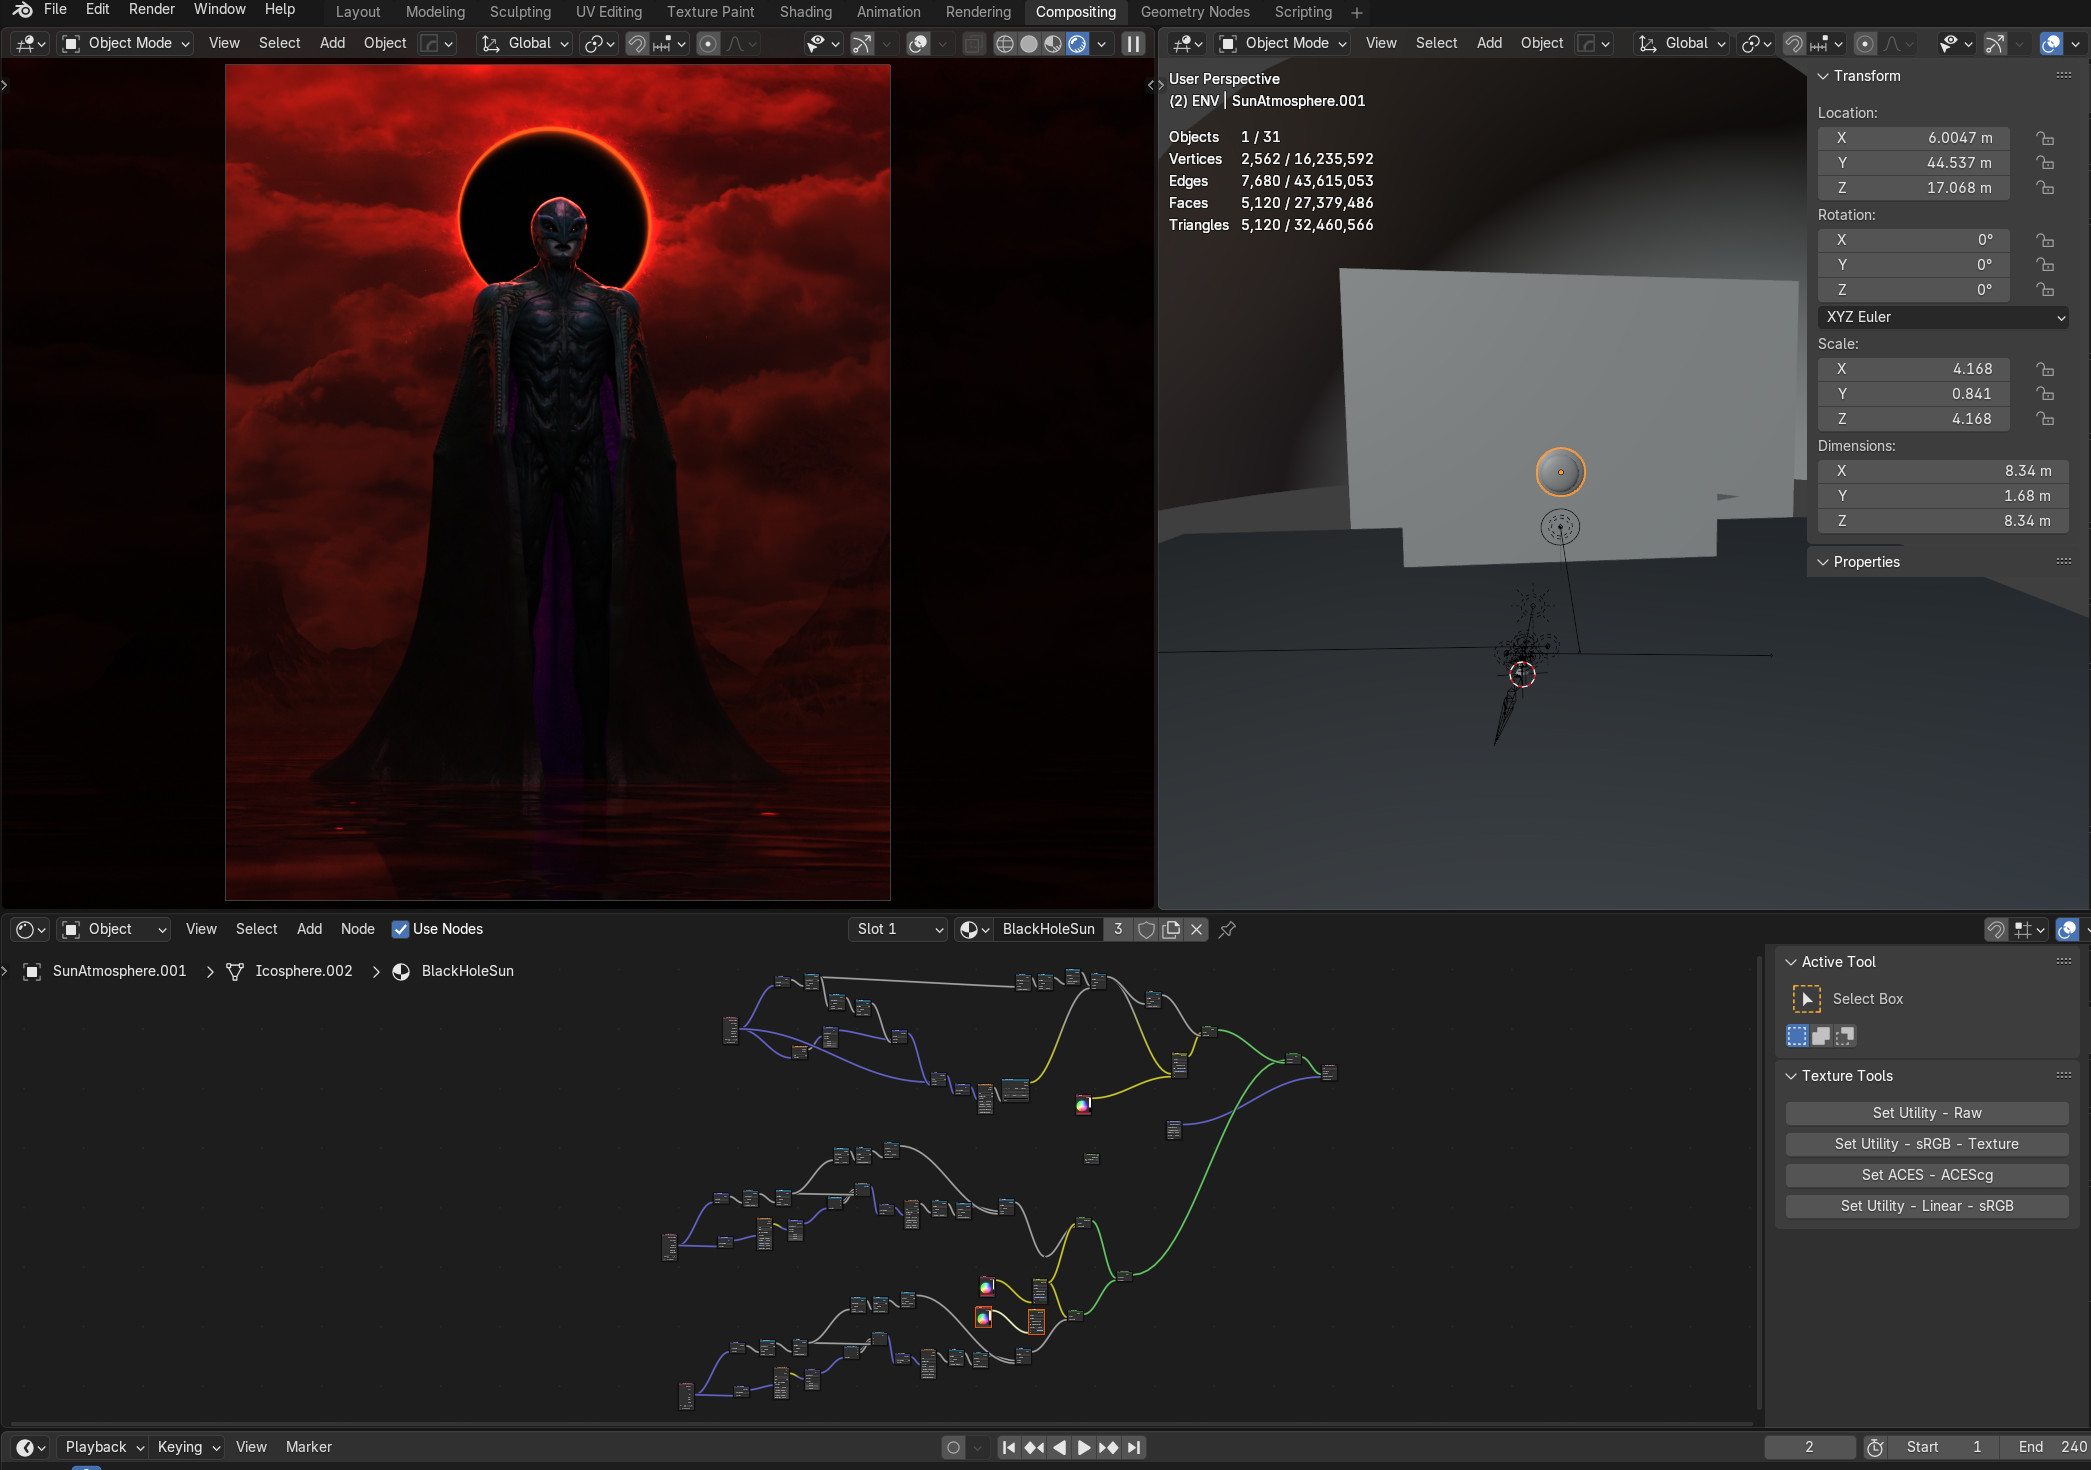Uncheck the Use Nodes checkbox
The image size is (2091, 1470).
coord(400,929)
